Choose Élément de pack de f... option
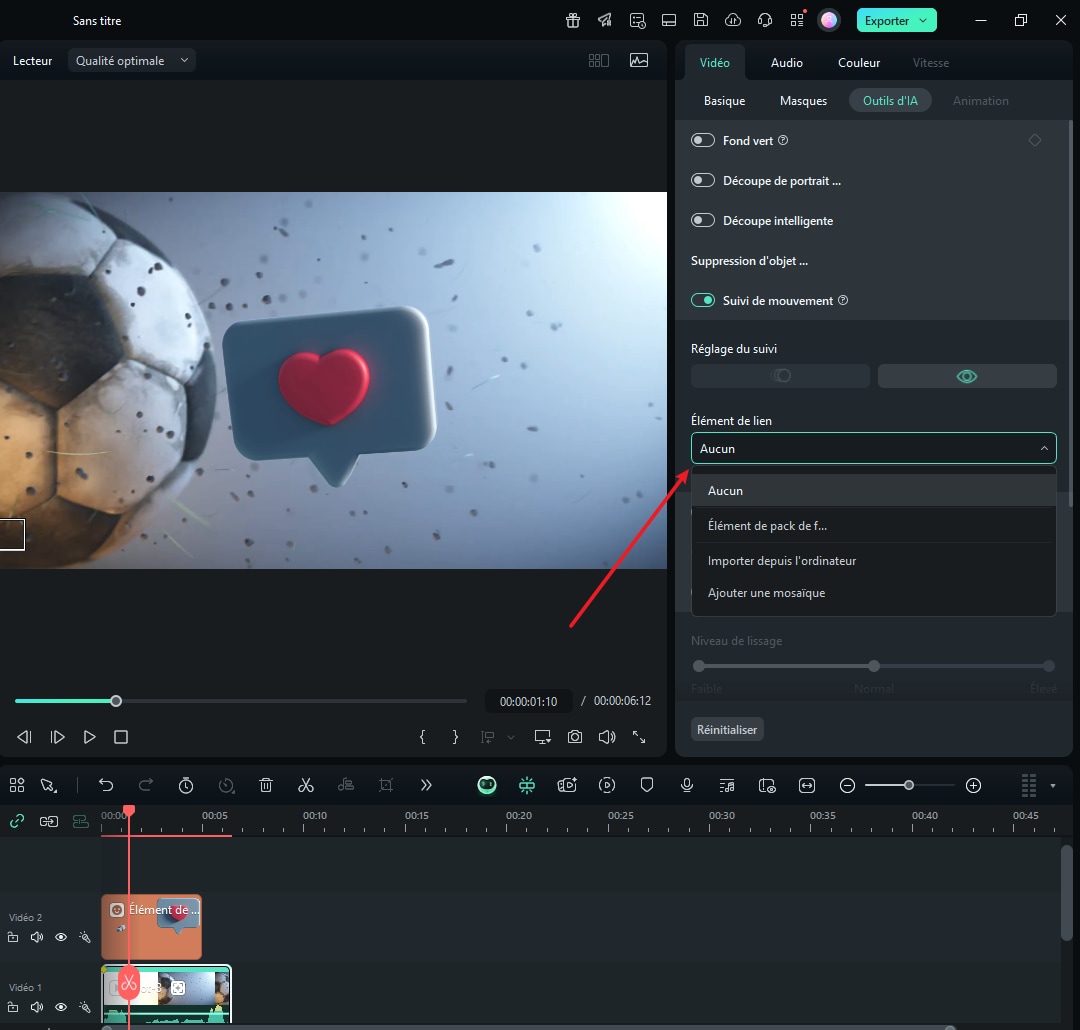 [x=873, y=526]
